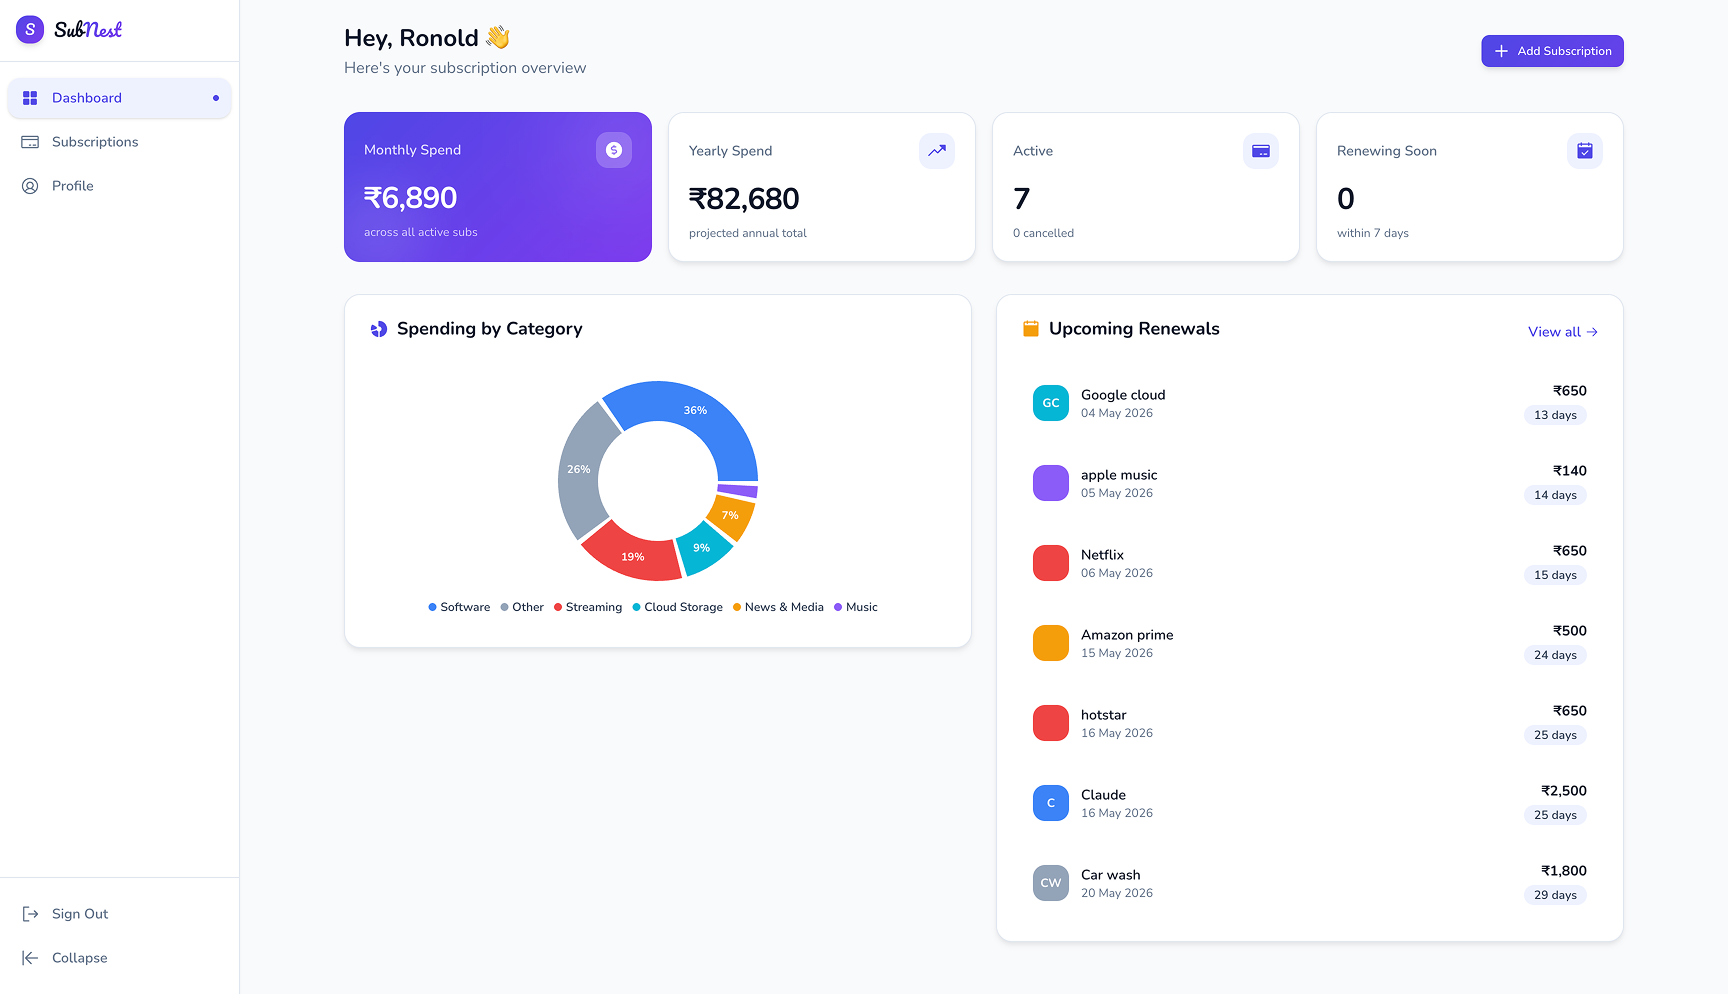The height and width of the screenshot is (994, 1728).
Task: Follow the View all link
Action: (x=1563, y=332)
